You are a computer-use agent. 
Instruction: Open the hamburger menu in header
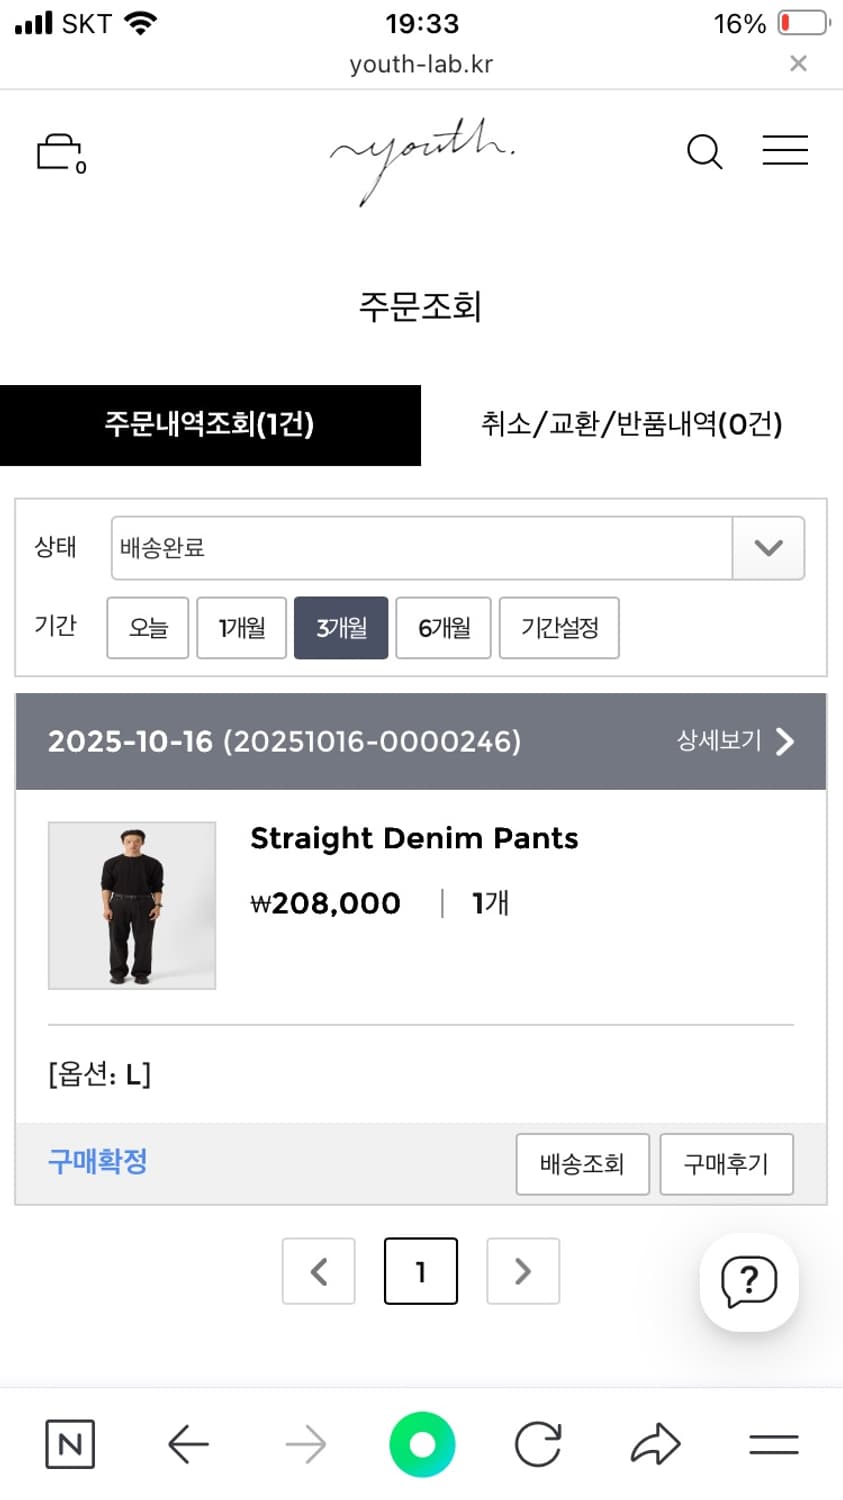pyautogui.click(x=785, y=150)
